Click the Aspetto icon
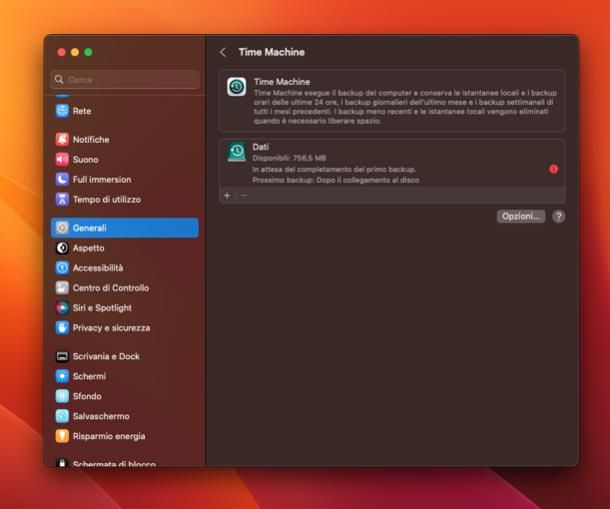610x509 pixels. pos(62,248)
